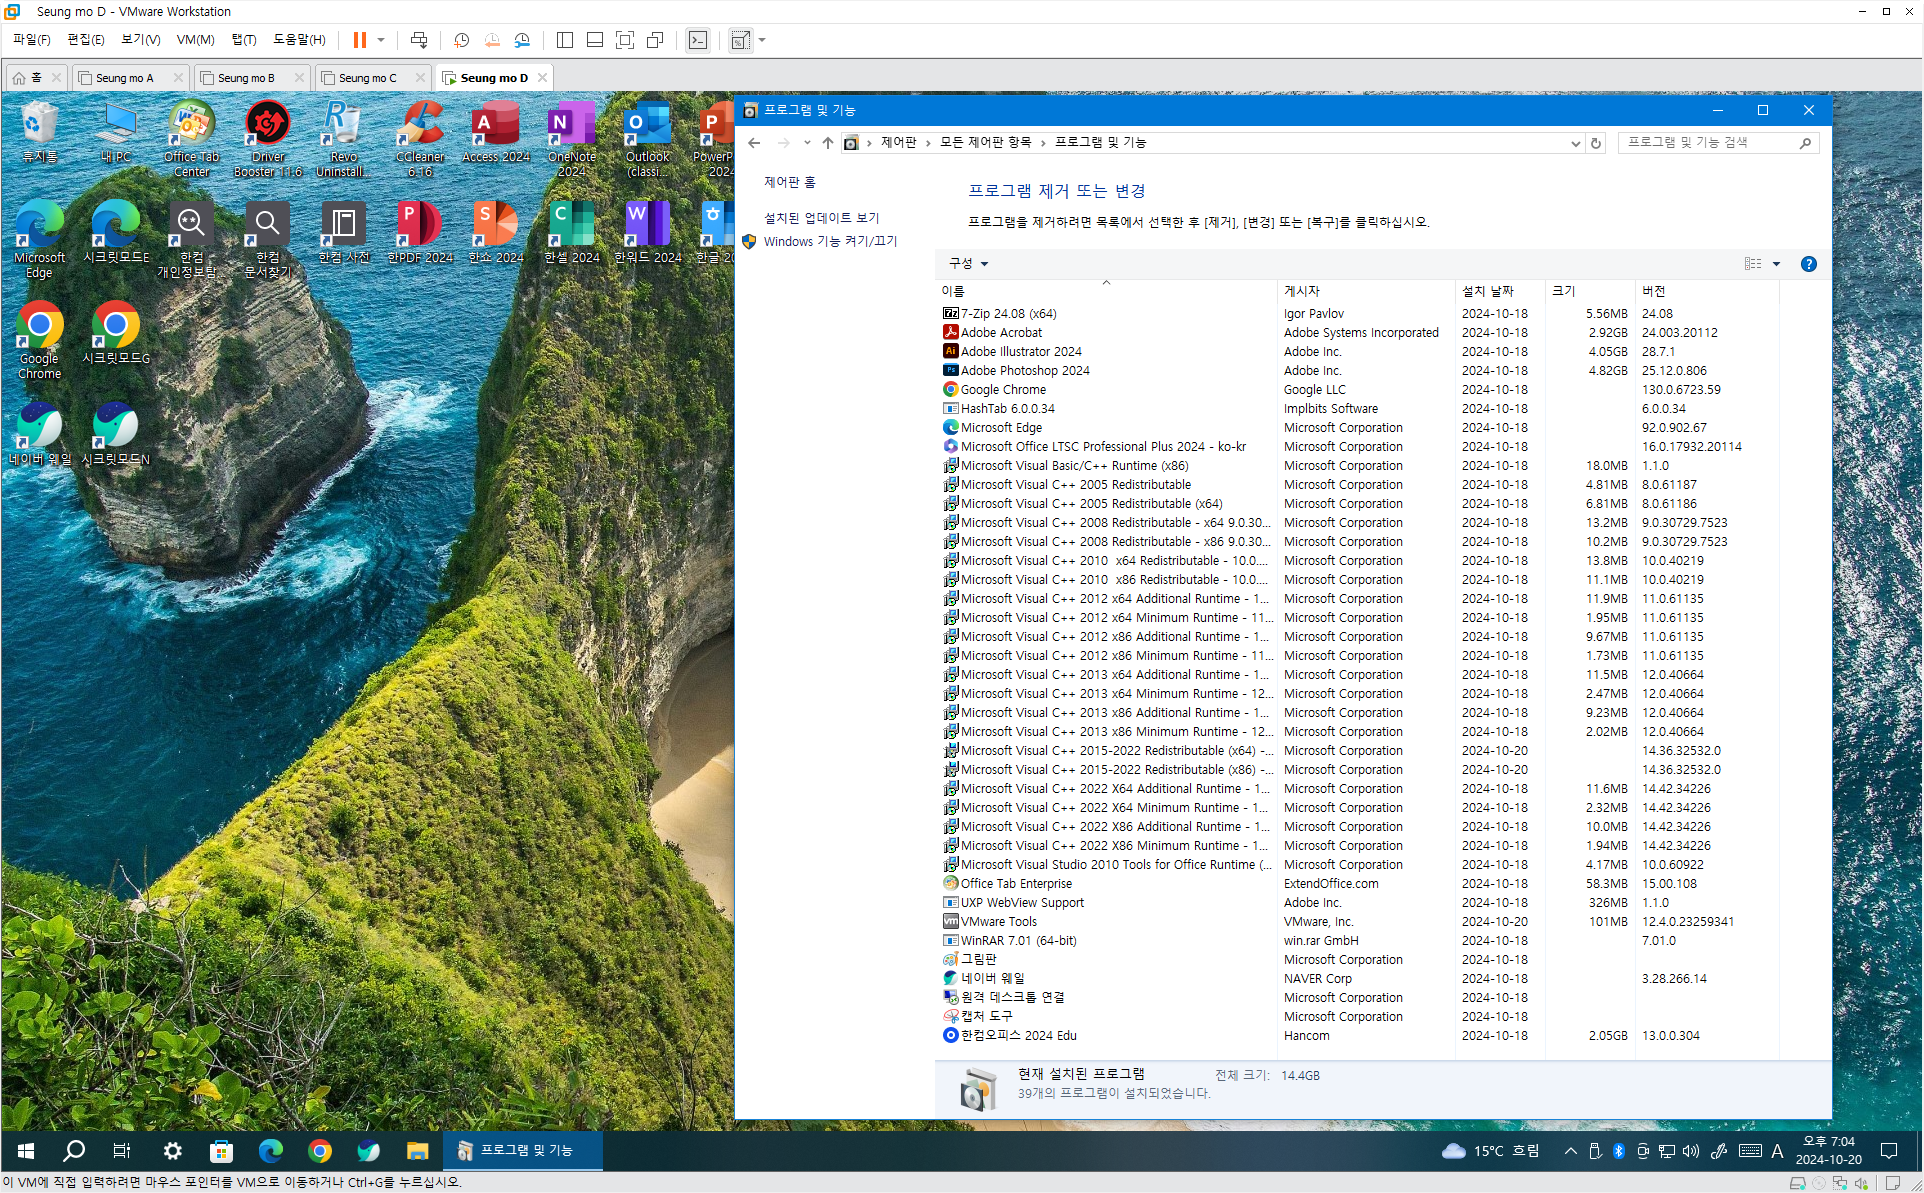
Task: Select Adobe Photoshop 2024 in the list
Action: click(1024, 371)
